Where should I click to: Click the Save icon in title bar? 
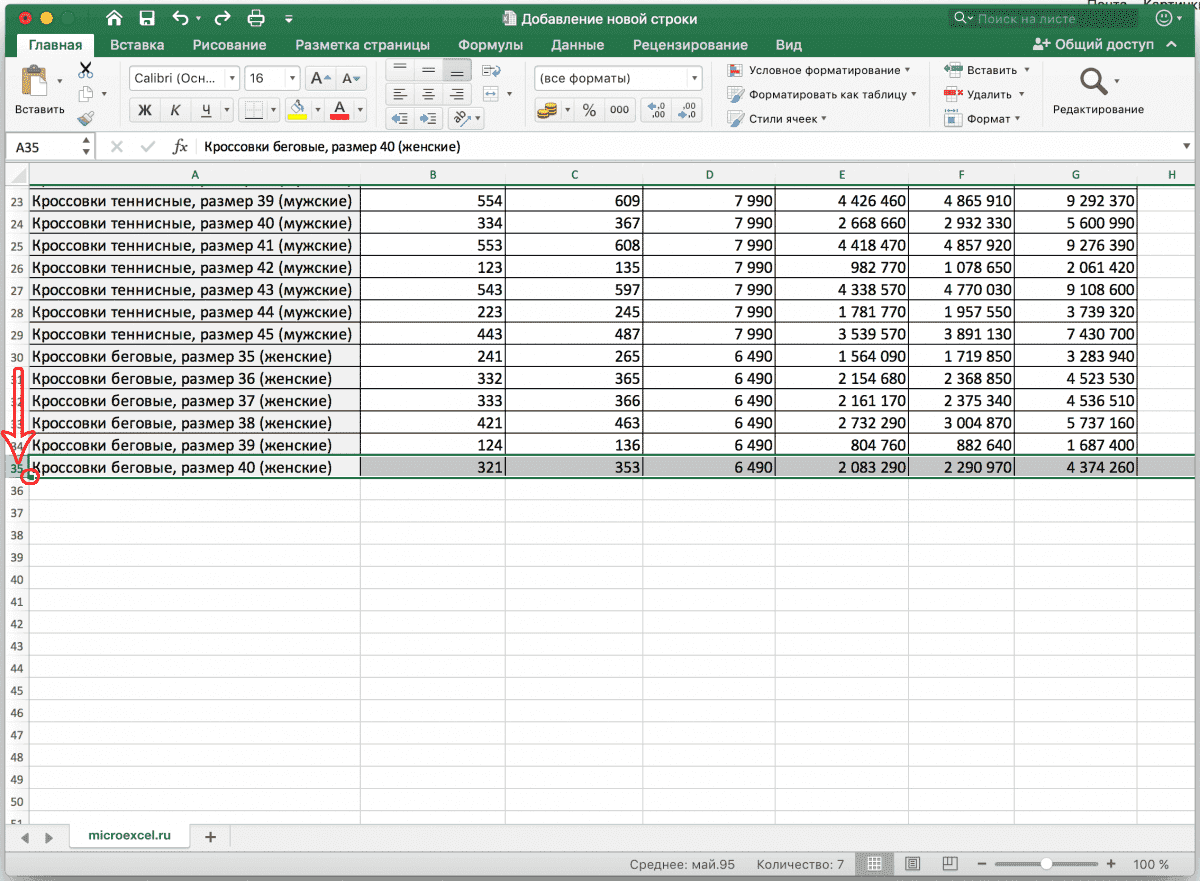(147, 18)
